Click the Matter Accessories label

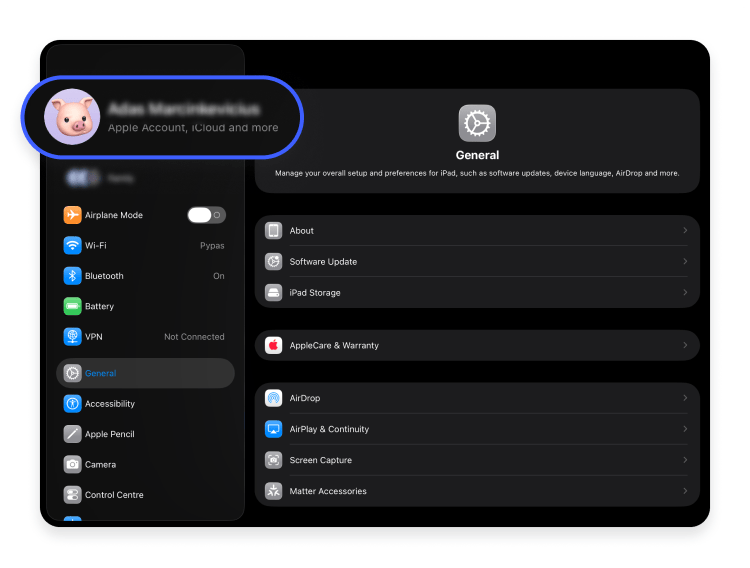pyautogui.click(x=328, y=491)
